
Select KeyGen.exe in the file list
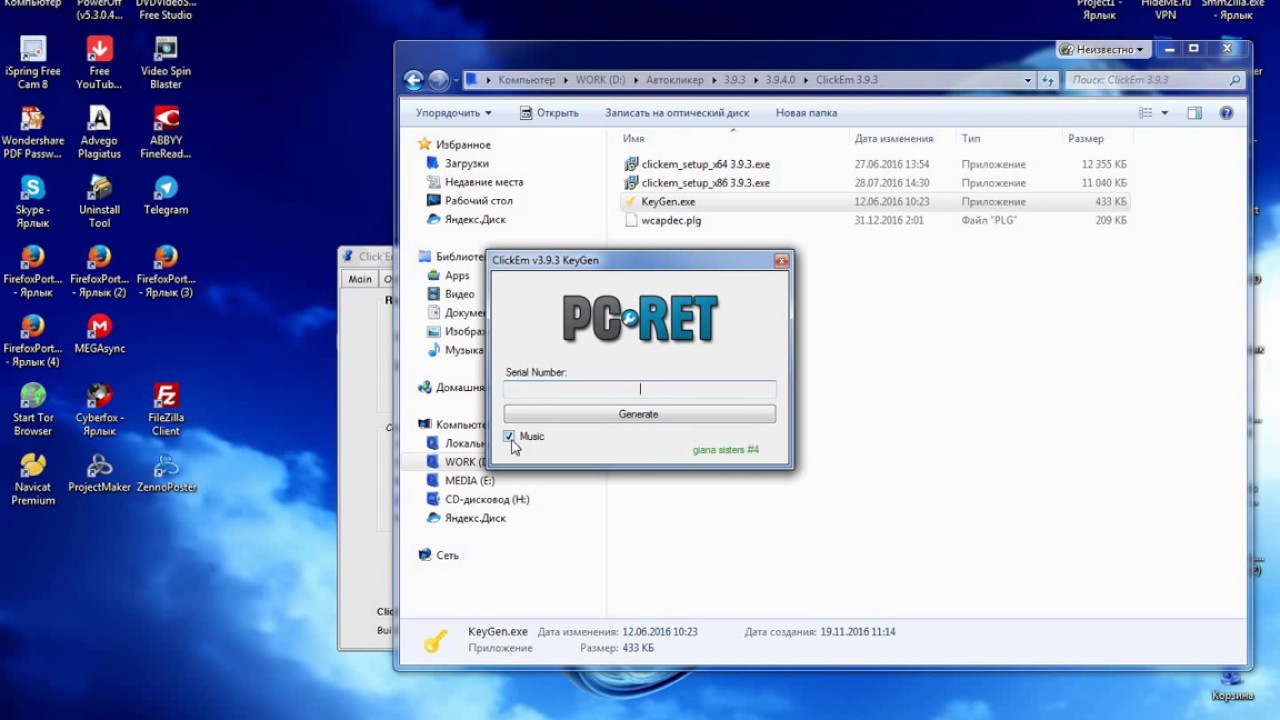[x=667, y=202]
